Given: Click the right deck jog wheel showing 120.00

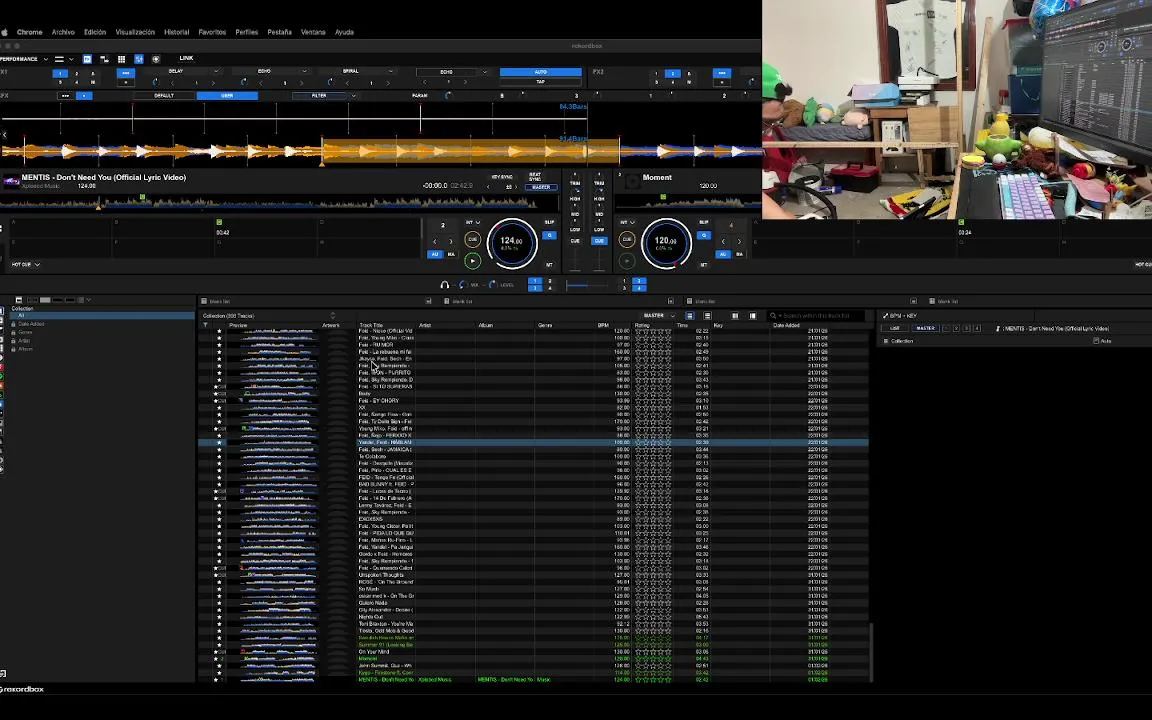Looking at the screenshot, I should [x=666, y=243].
